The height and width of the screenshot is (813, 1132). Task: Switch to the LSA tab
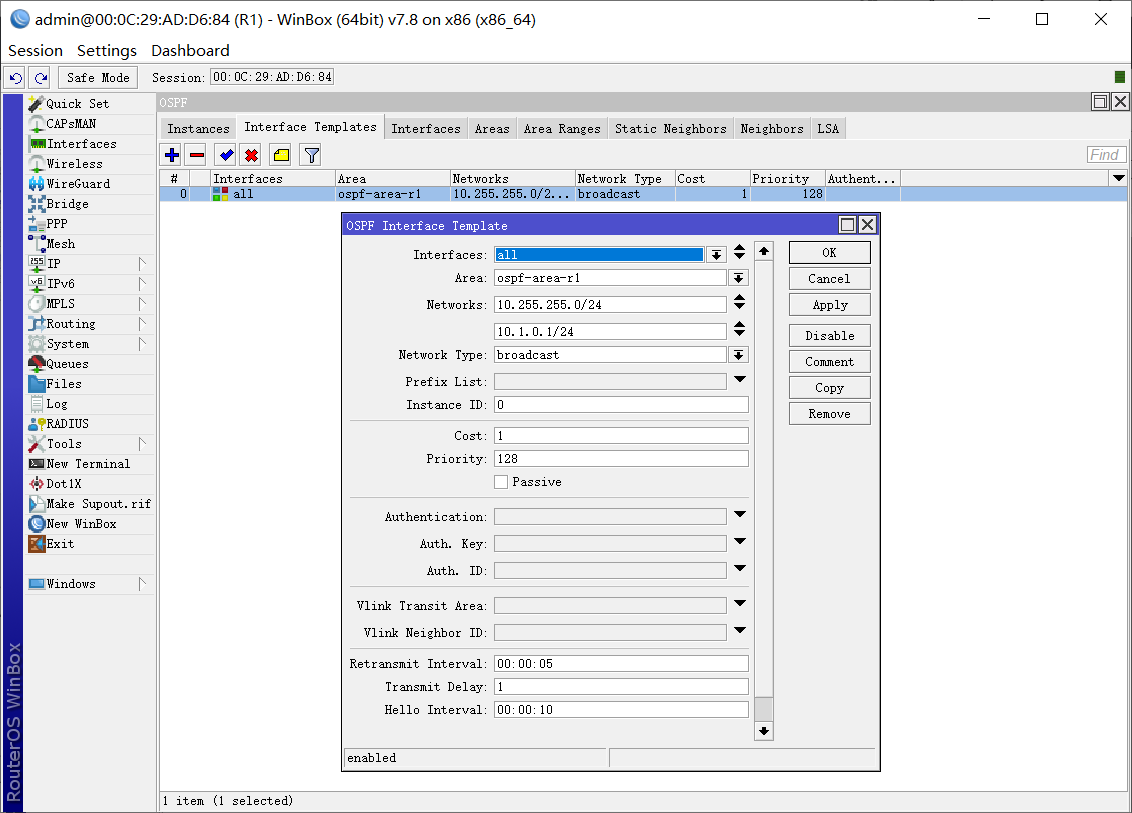828,129
